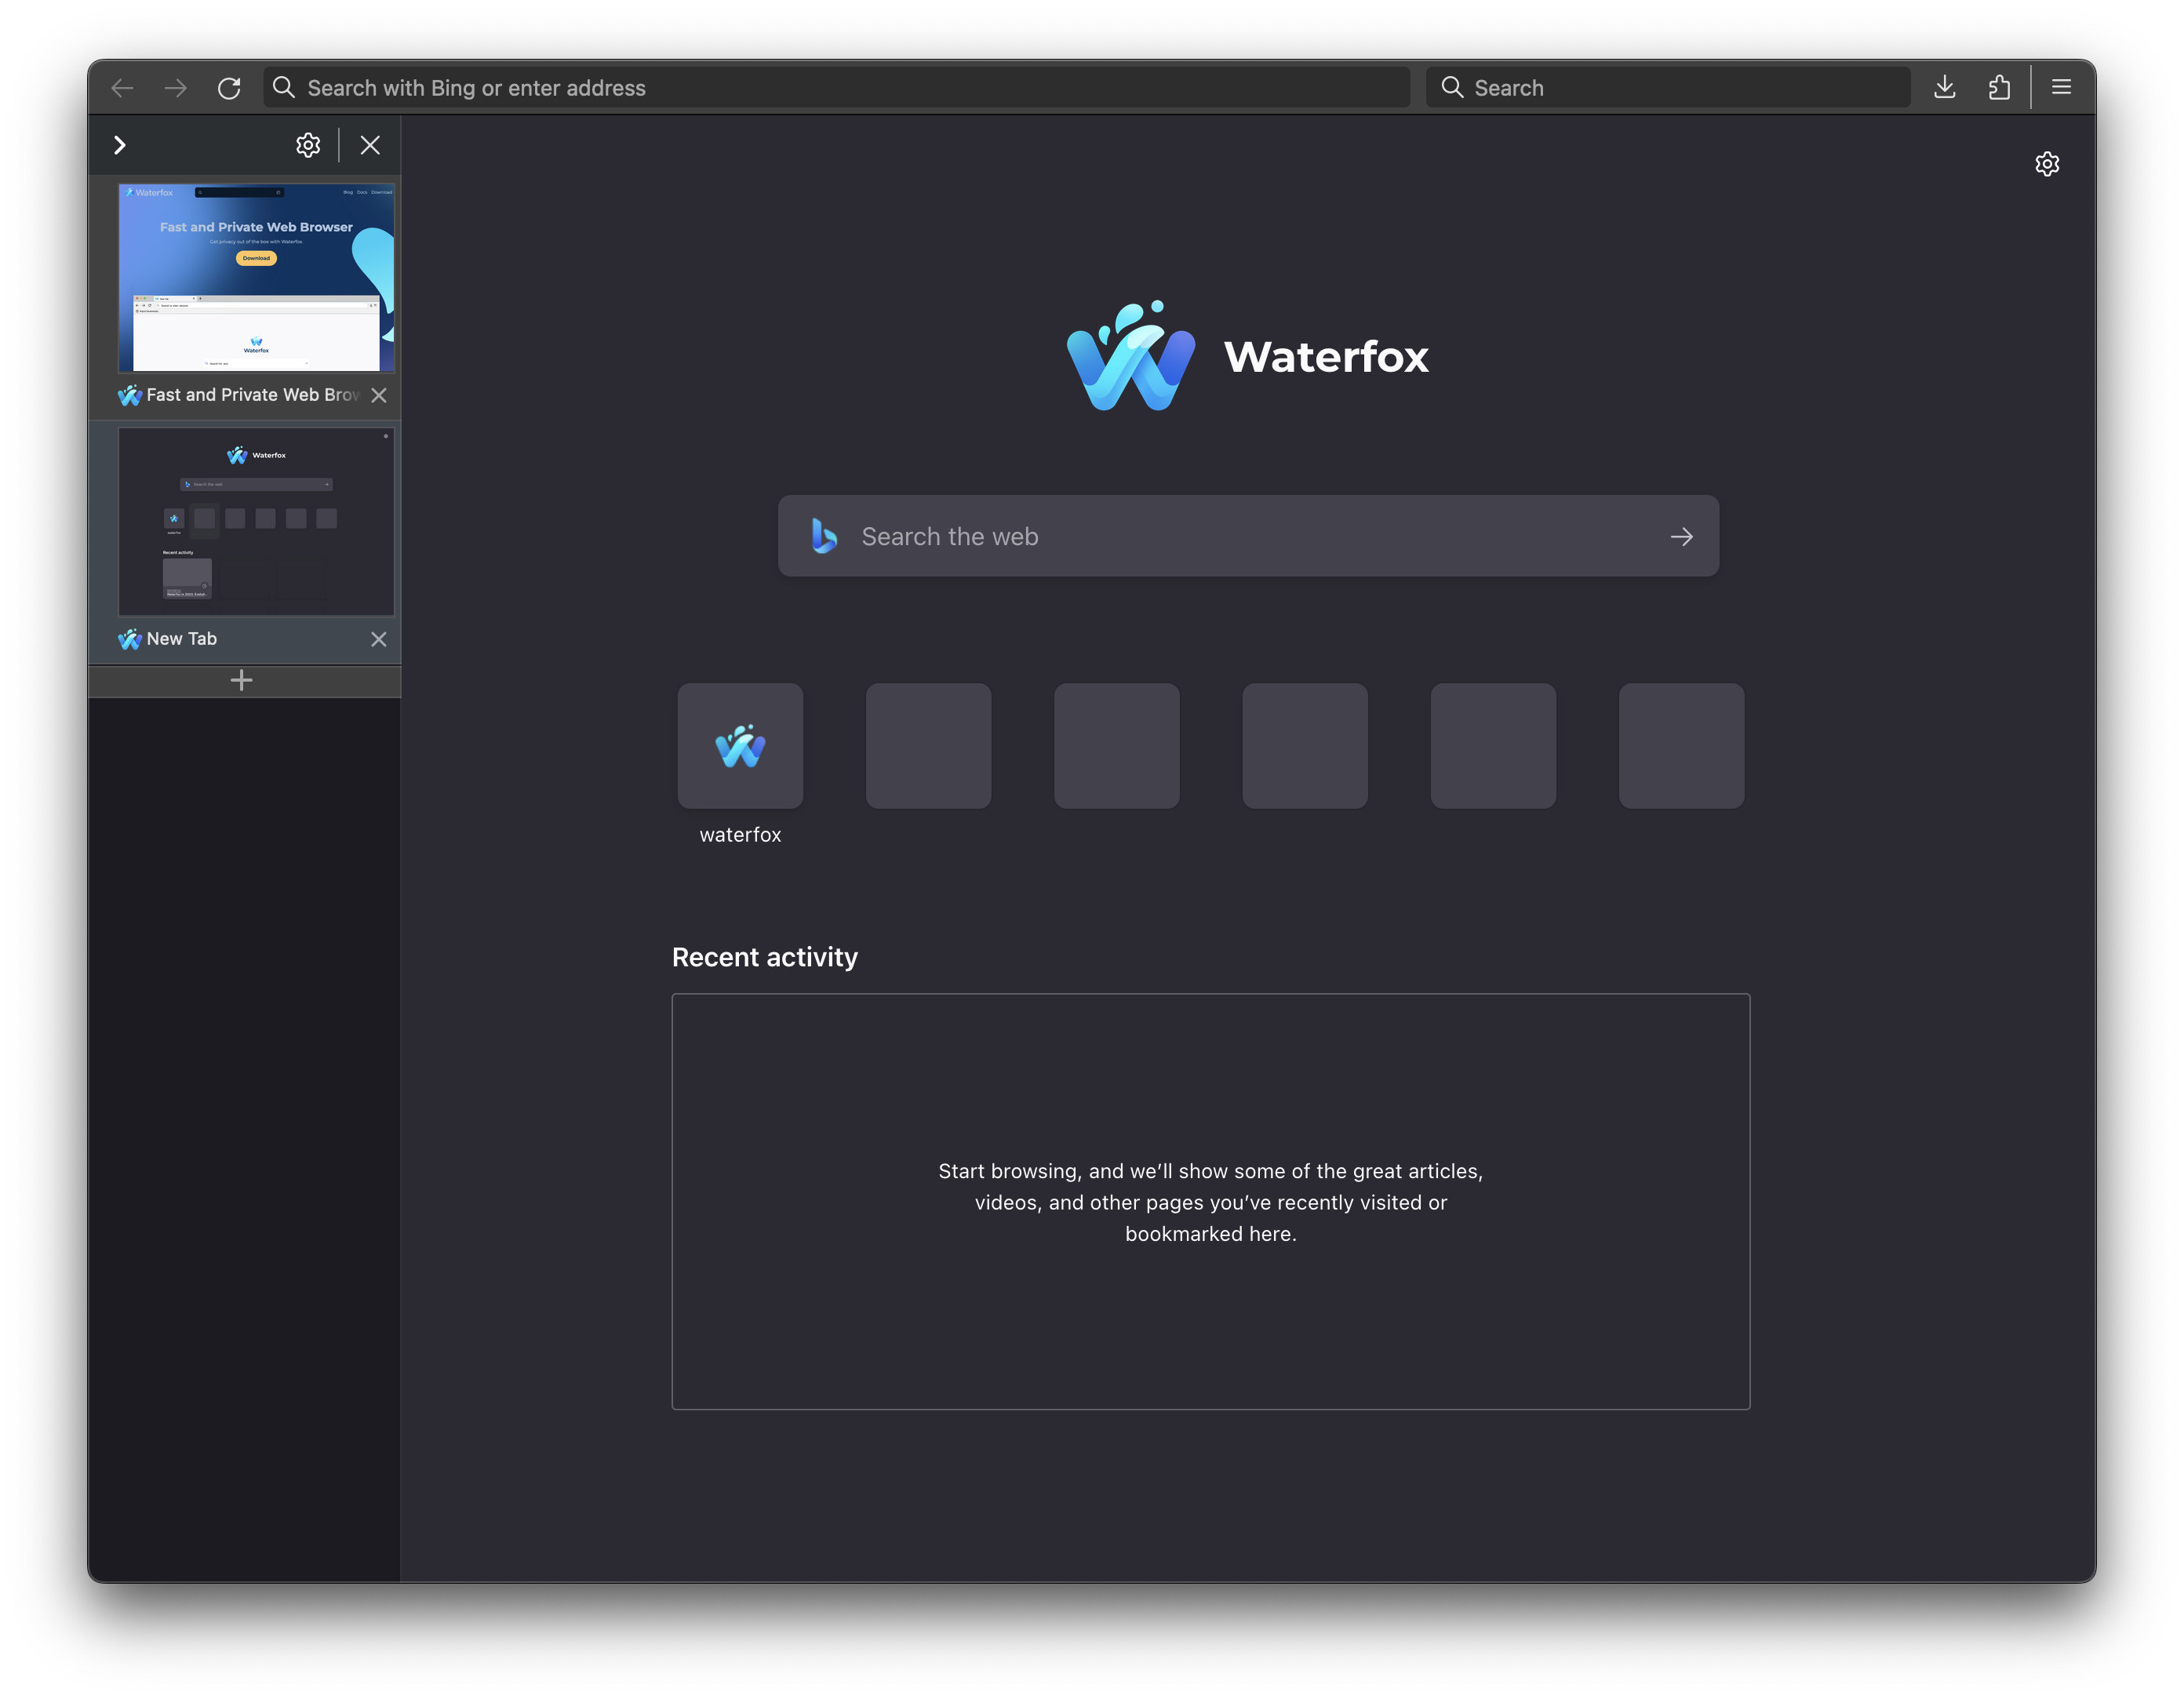Click the Bing logo in the search box
The image size is (2184, 1699).
coord(823,537)
